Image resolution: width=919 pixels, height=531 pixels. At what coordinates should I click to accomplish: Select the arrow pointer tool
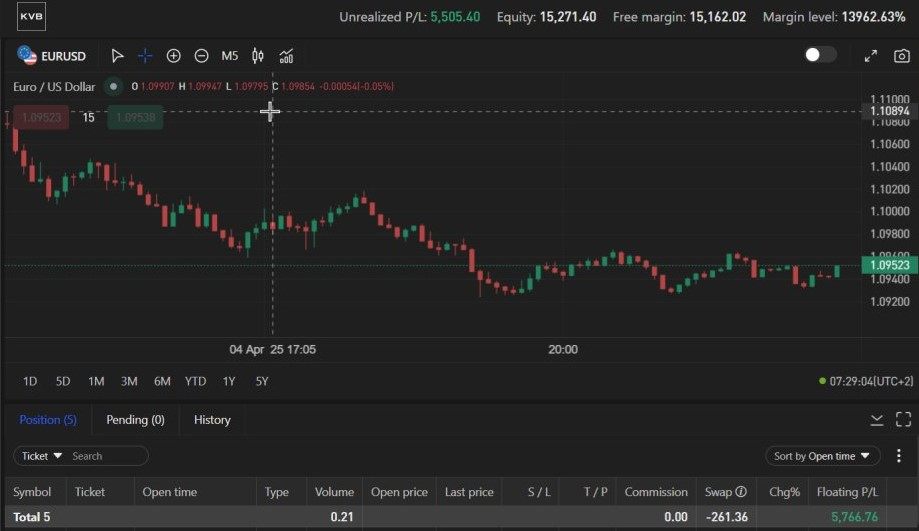pyautogui.click(x=117, y=56)
